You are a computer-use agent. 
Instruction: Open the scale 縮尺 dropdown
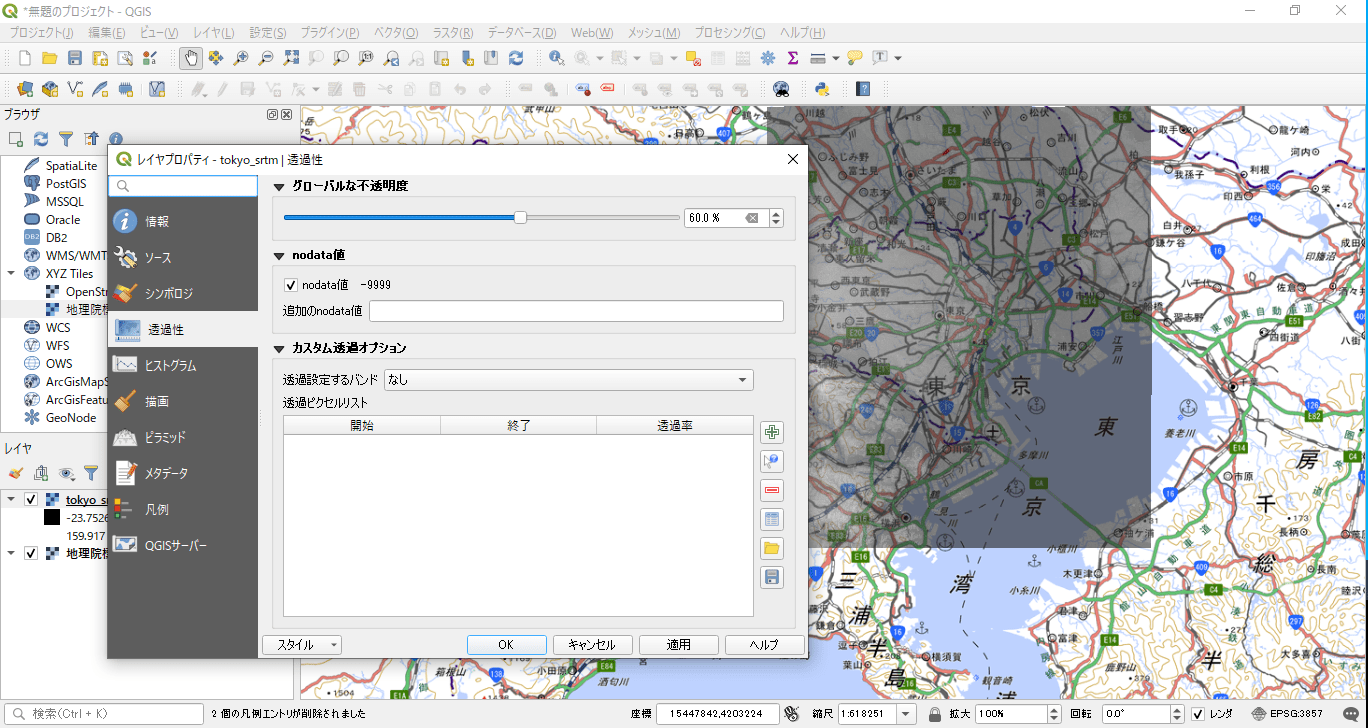click(x=906, y=714)
